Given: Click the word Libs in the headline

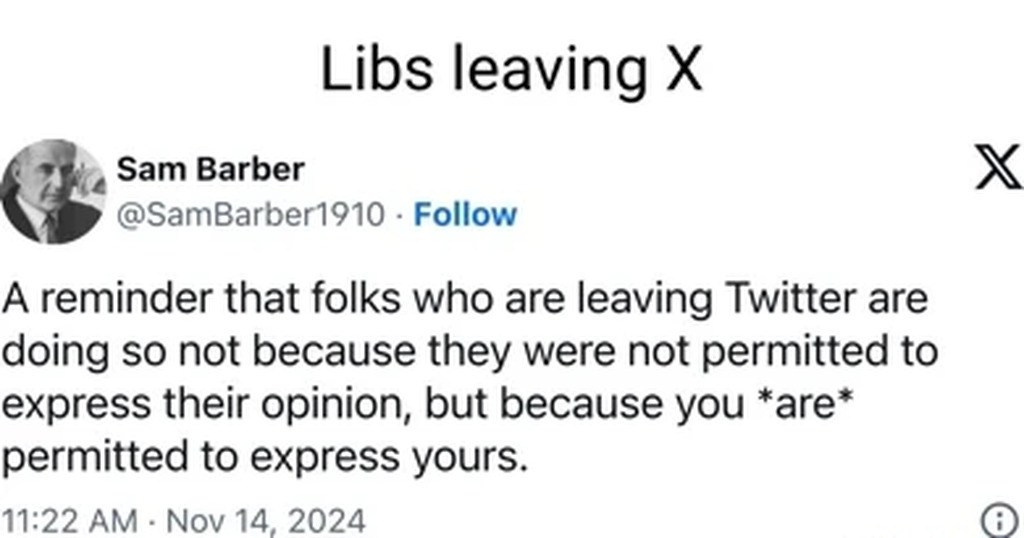Looking at the screenshot, I should tap(377, 69).
